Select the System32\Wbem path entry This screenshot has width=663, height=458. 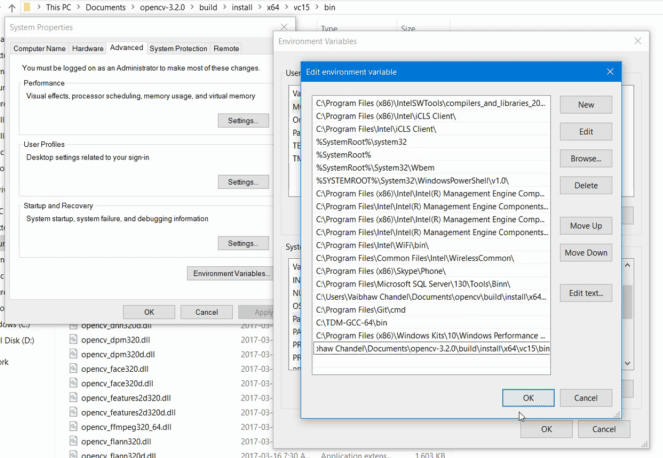[x=432, y=168]
